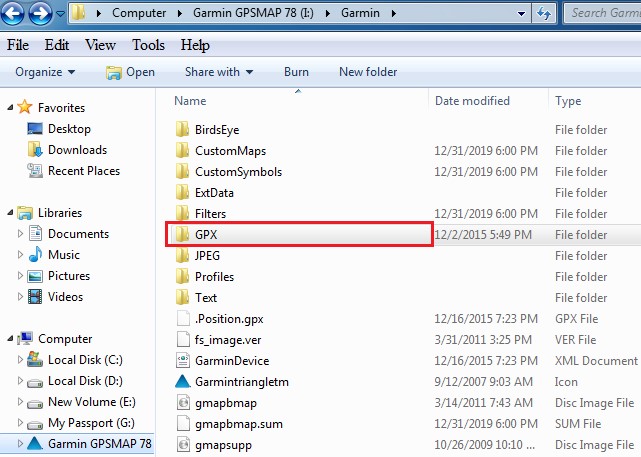Select the ExtData folder icon
Viewport: 641px width, 457px height.
182,192
